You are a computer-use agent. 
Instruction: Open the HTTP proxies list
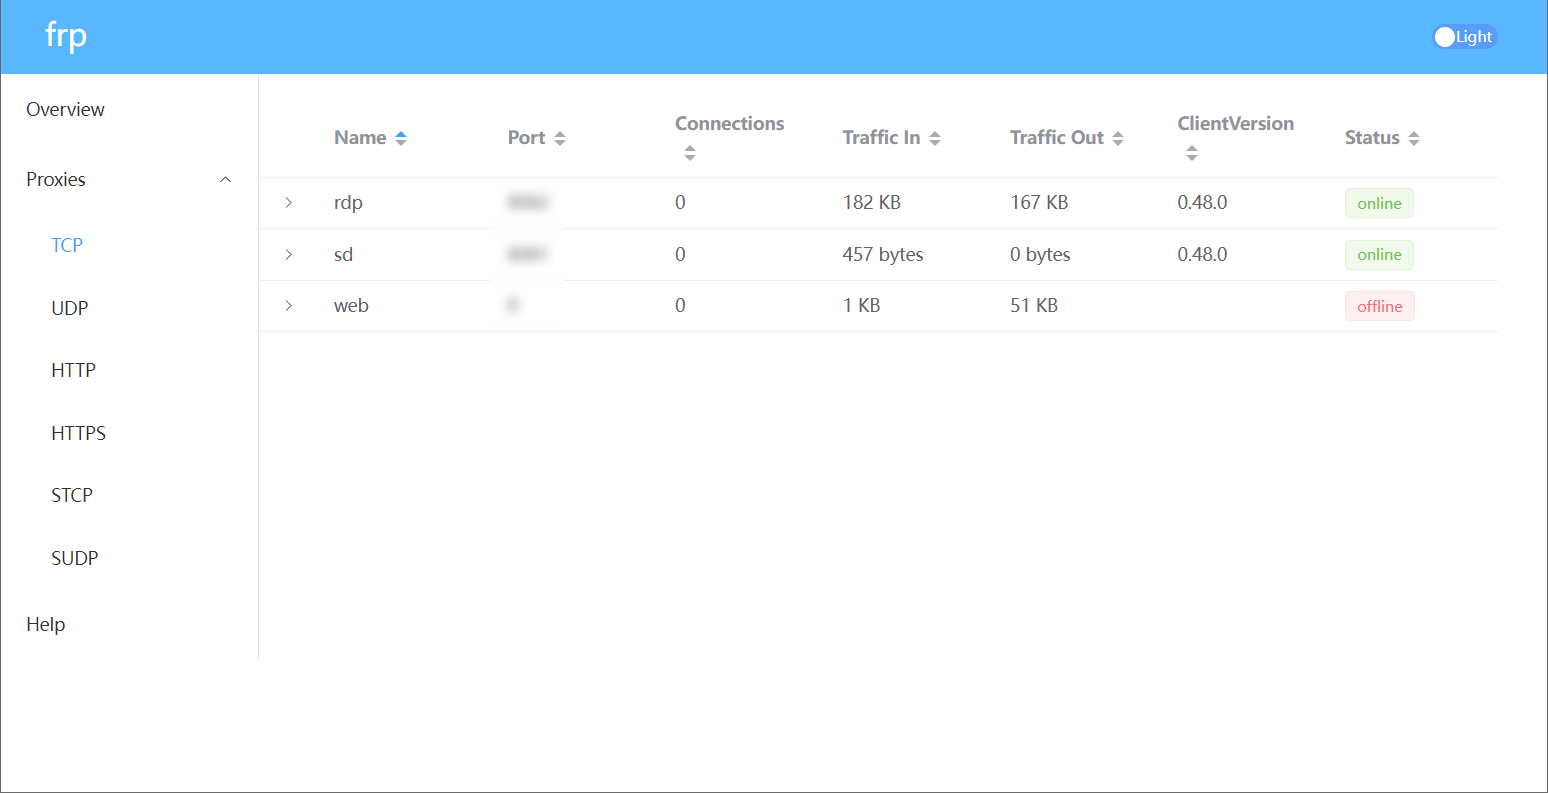coord(74,370)
